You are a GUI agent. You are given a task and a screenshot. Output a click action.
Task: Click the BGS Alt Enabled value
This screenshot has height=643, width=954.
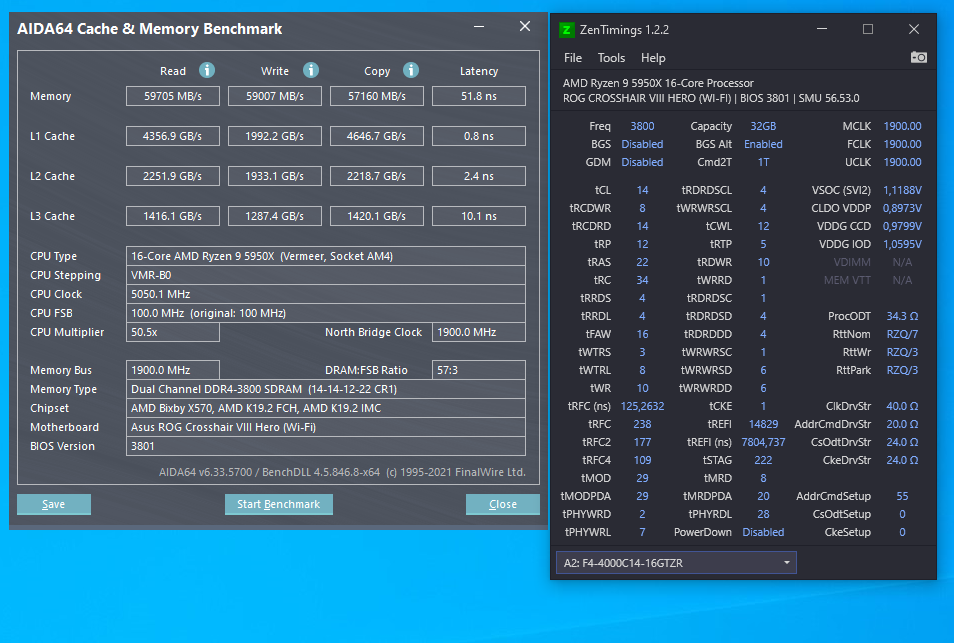point(763,144)
